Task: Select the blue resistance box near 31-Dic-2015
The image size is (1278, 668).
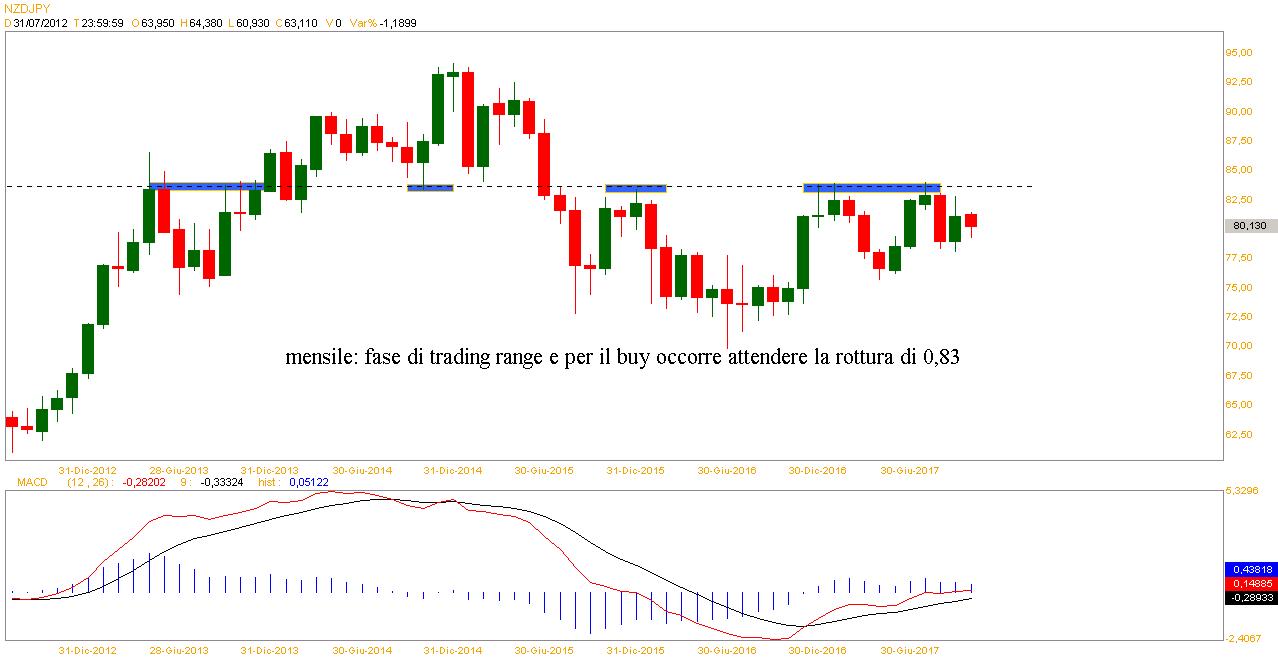Action: tap(636, 187)
